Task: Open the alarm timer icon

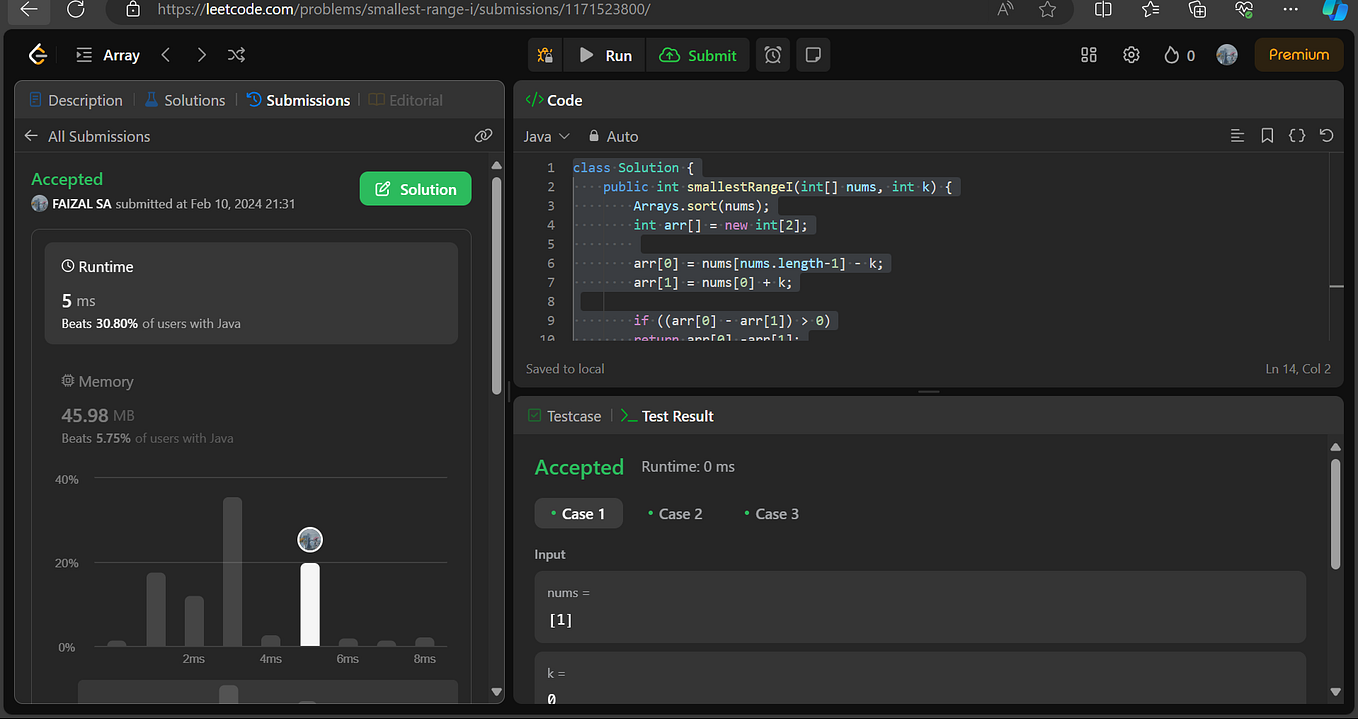Action: pos(773,55)
